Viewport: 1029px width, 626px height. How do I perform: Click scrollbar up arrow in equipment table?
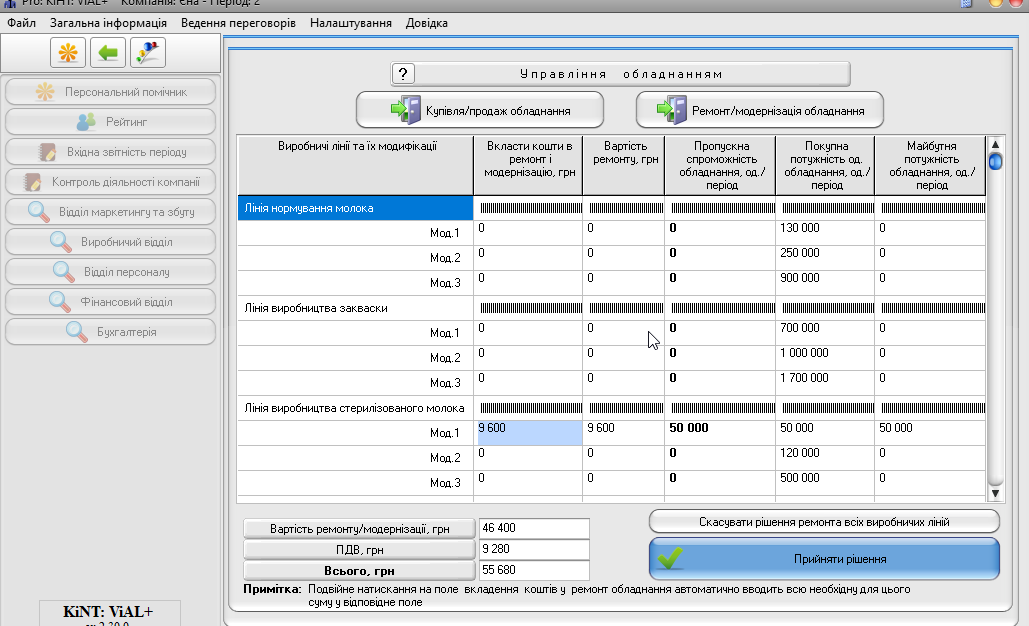pyautogui.click(x=995, y=144)
